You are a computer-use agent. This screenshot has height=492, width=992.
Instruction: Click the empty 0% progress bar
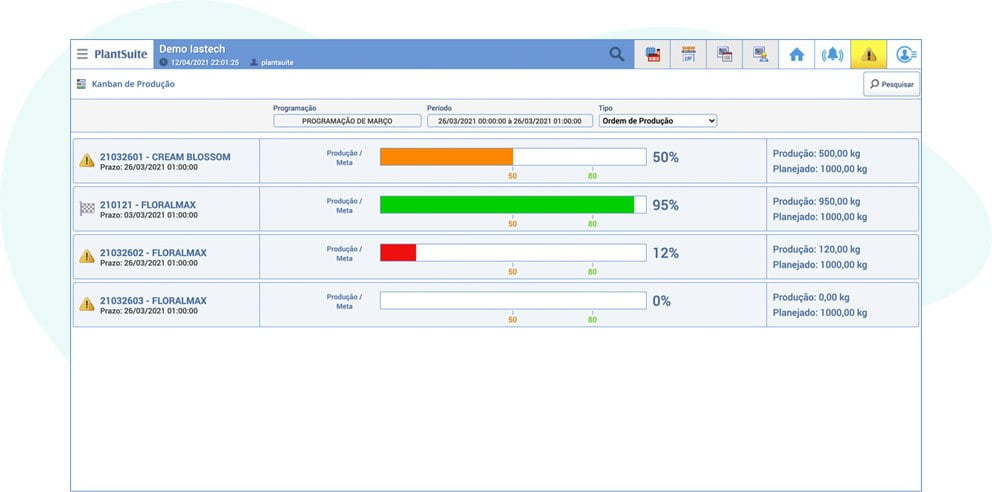513,300
